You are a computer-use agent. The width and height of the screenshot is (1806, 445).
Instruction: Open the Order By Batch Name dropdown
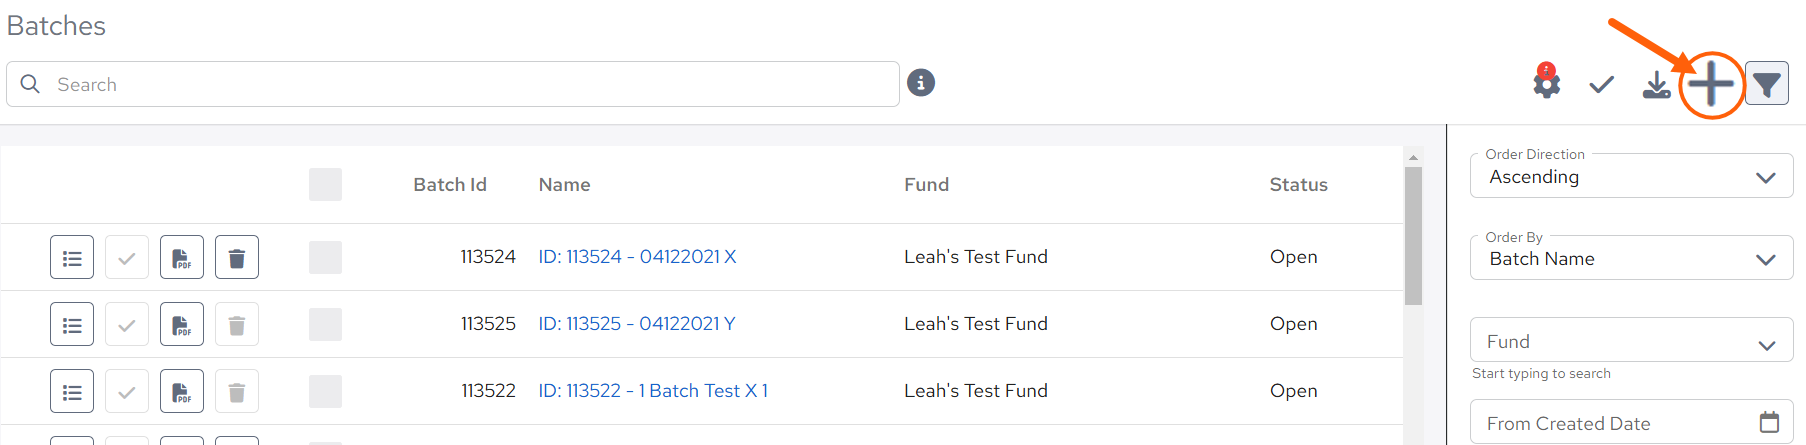1631,258
